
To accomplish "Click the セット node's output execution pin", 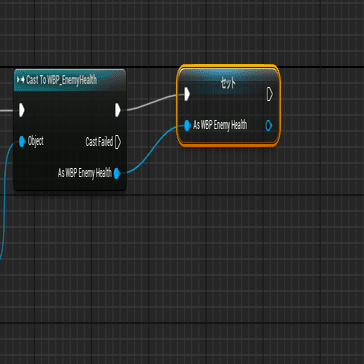I will pyautogui.click(x=270, y=94).
